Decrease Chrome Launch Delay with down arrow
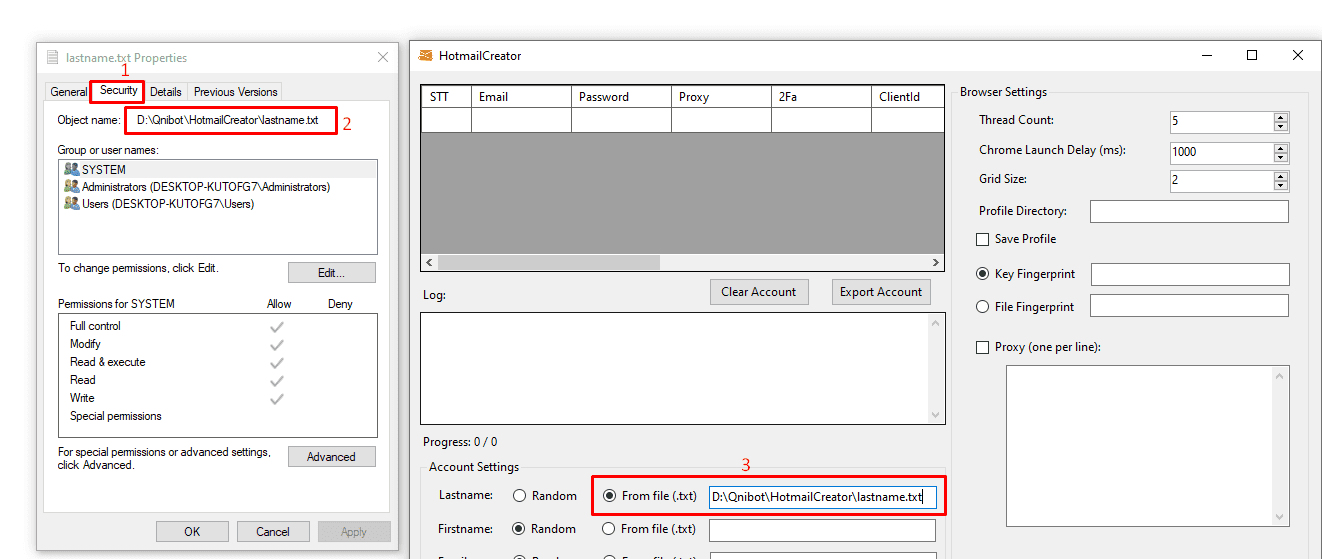 (x=1281, y=158)
